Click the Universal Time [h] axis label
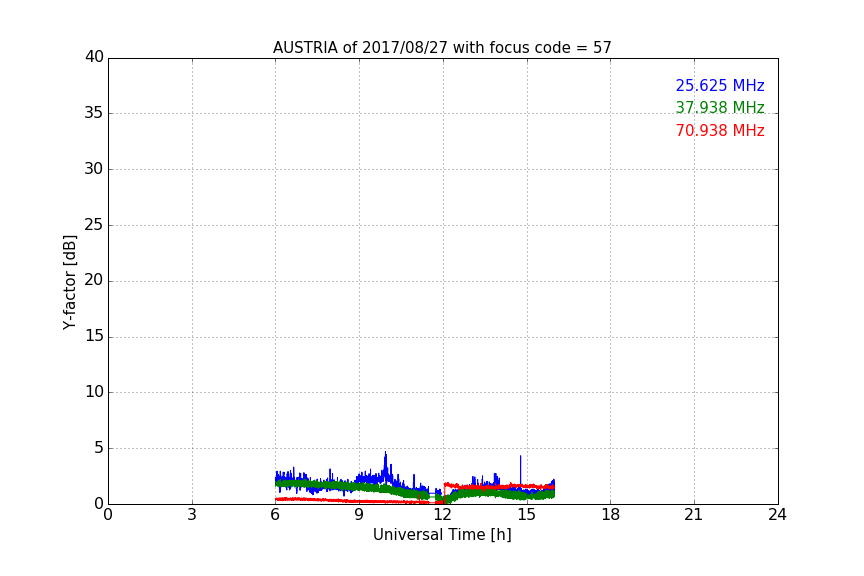The image size is (864, 576). click(x=442, y=535)
